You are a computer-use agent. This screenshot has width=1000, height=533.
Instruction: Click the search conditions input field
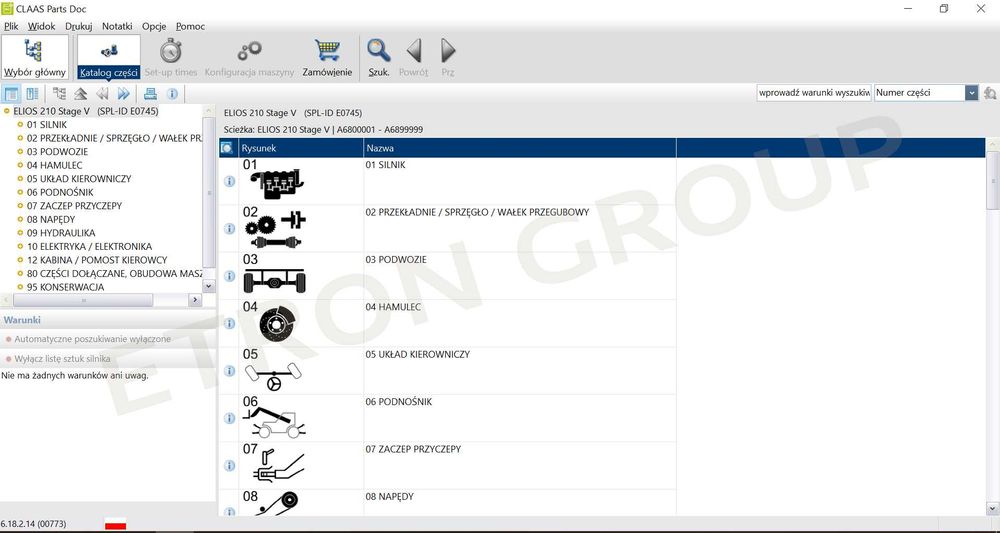[814, 93]
